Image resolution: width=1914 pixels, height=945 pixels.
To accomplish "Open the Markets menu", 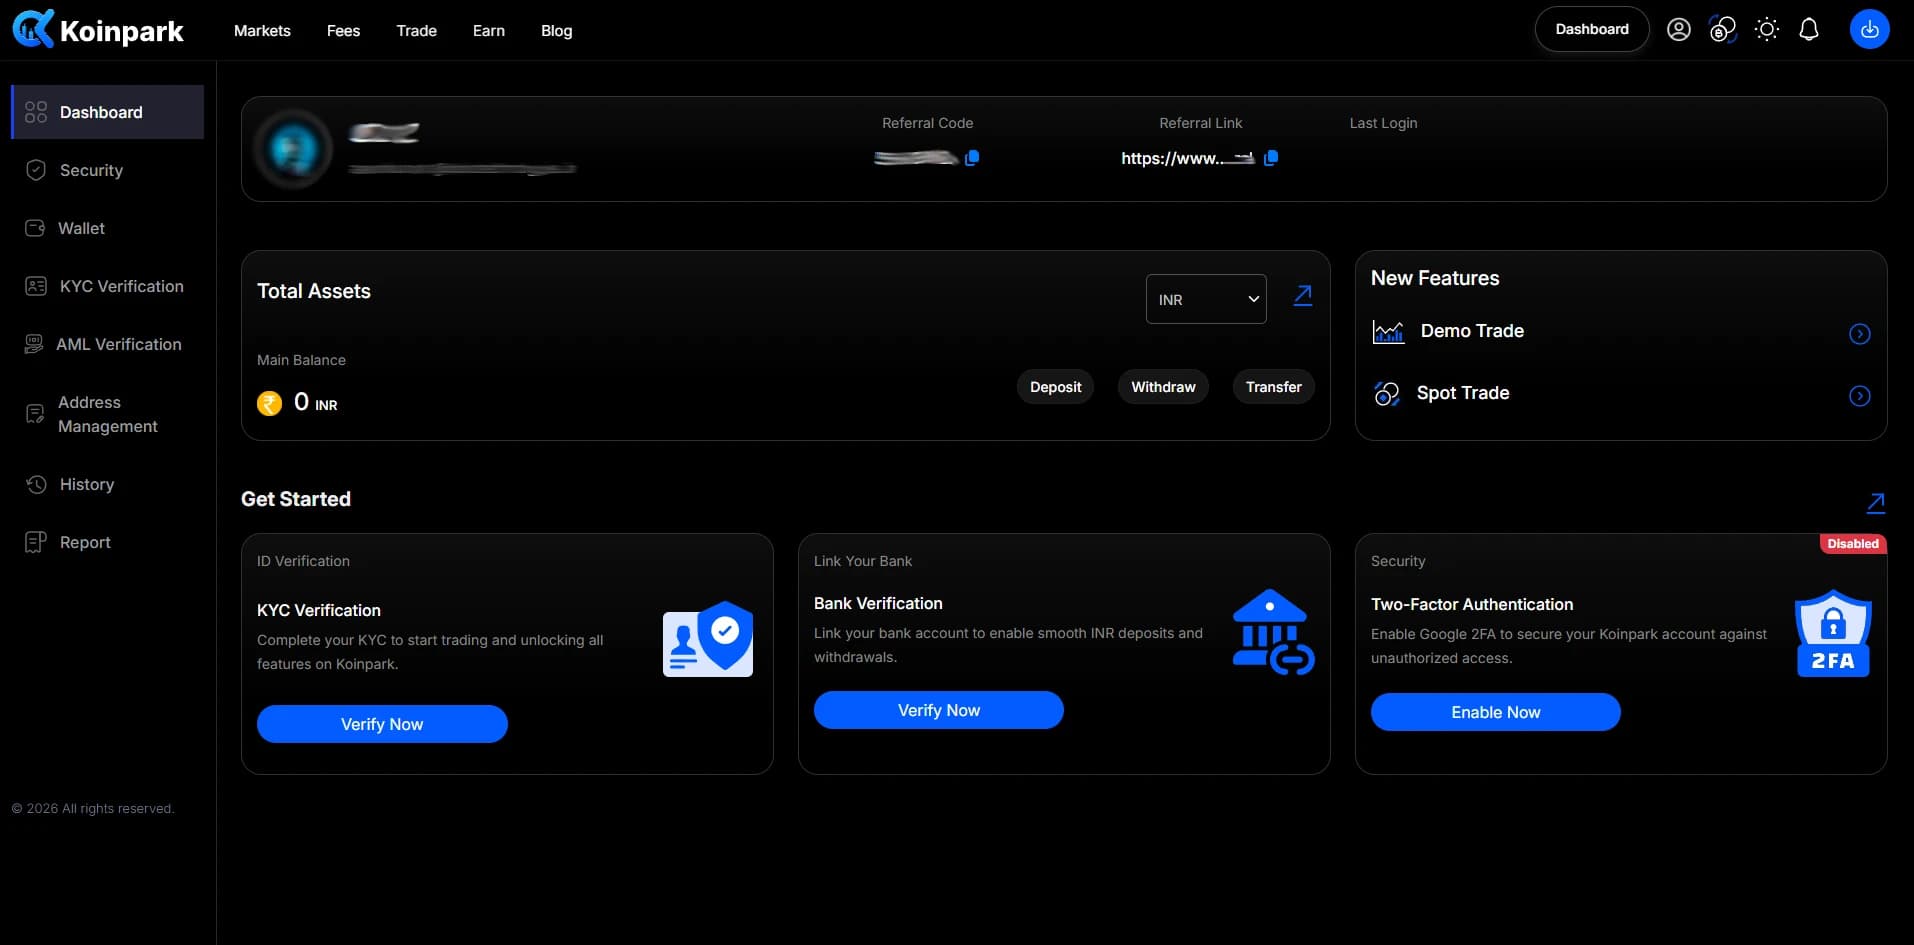I will click(262, 31).
